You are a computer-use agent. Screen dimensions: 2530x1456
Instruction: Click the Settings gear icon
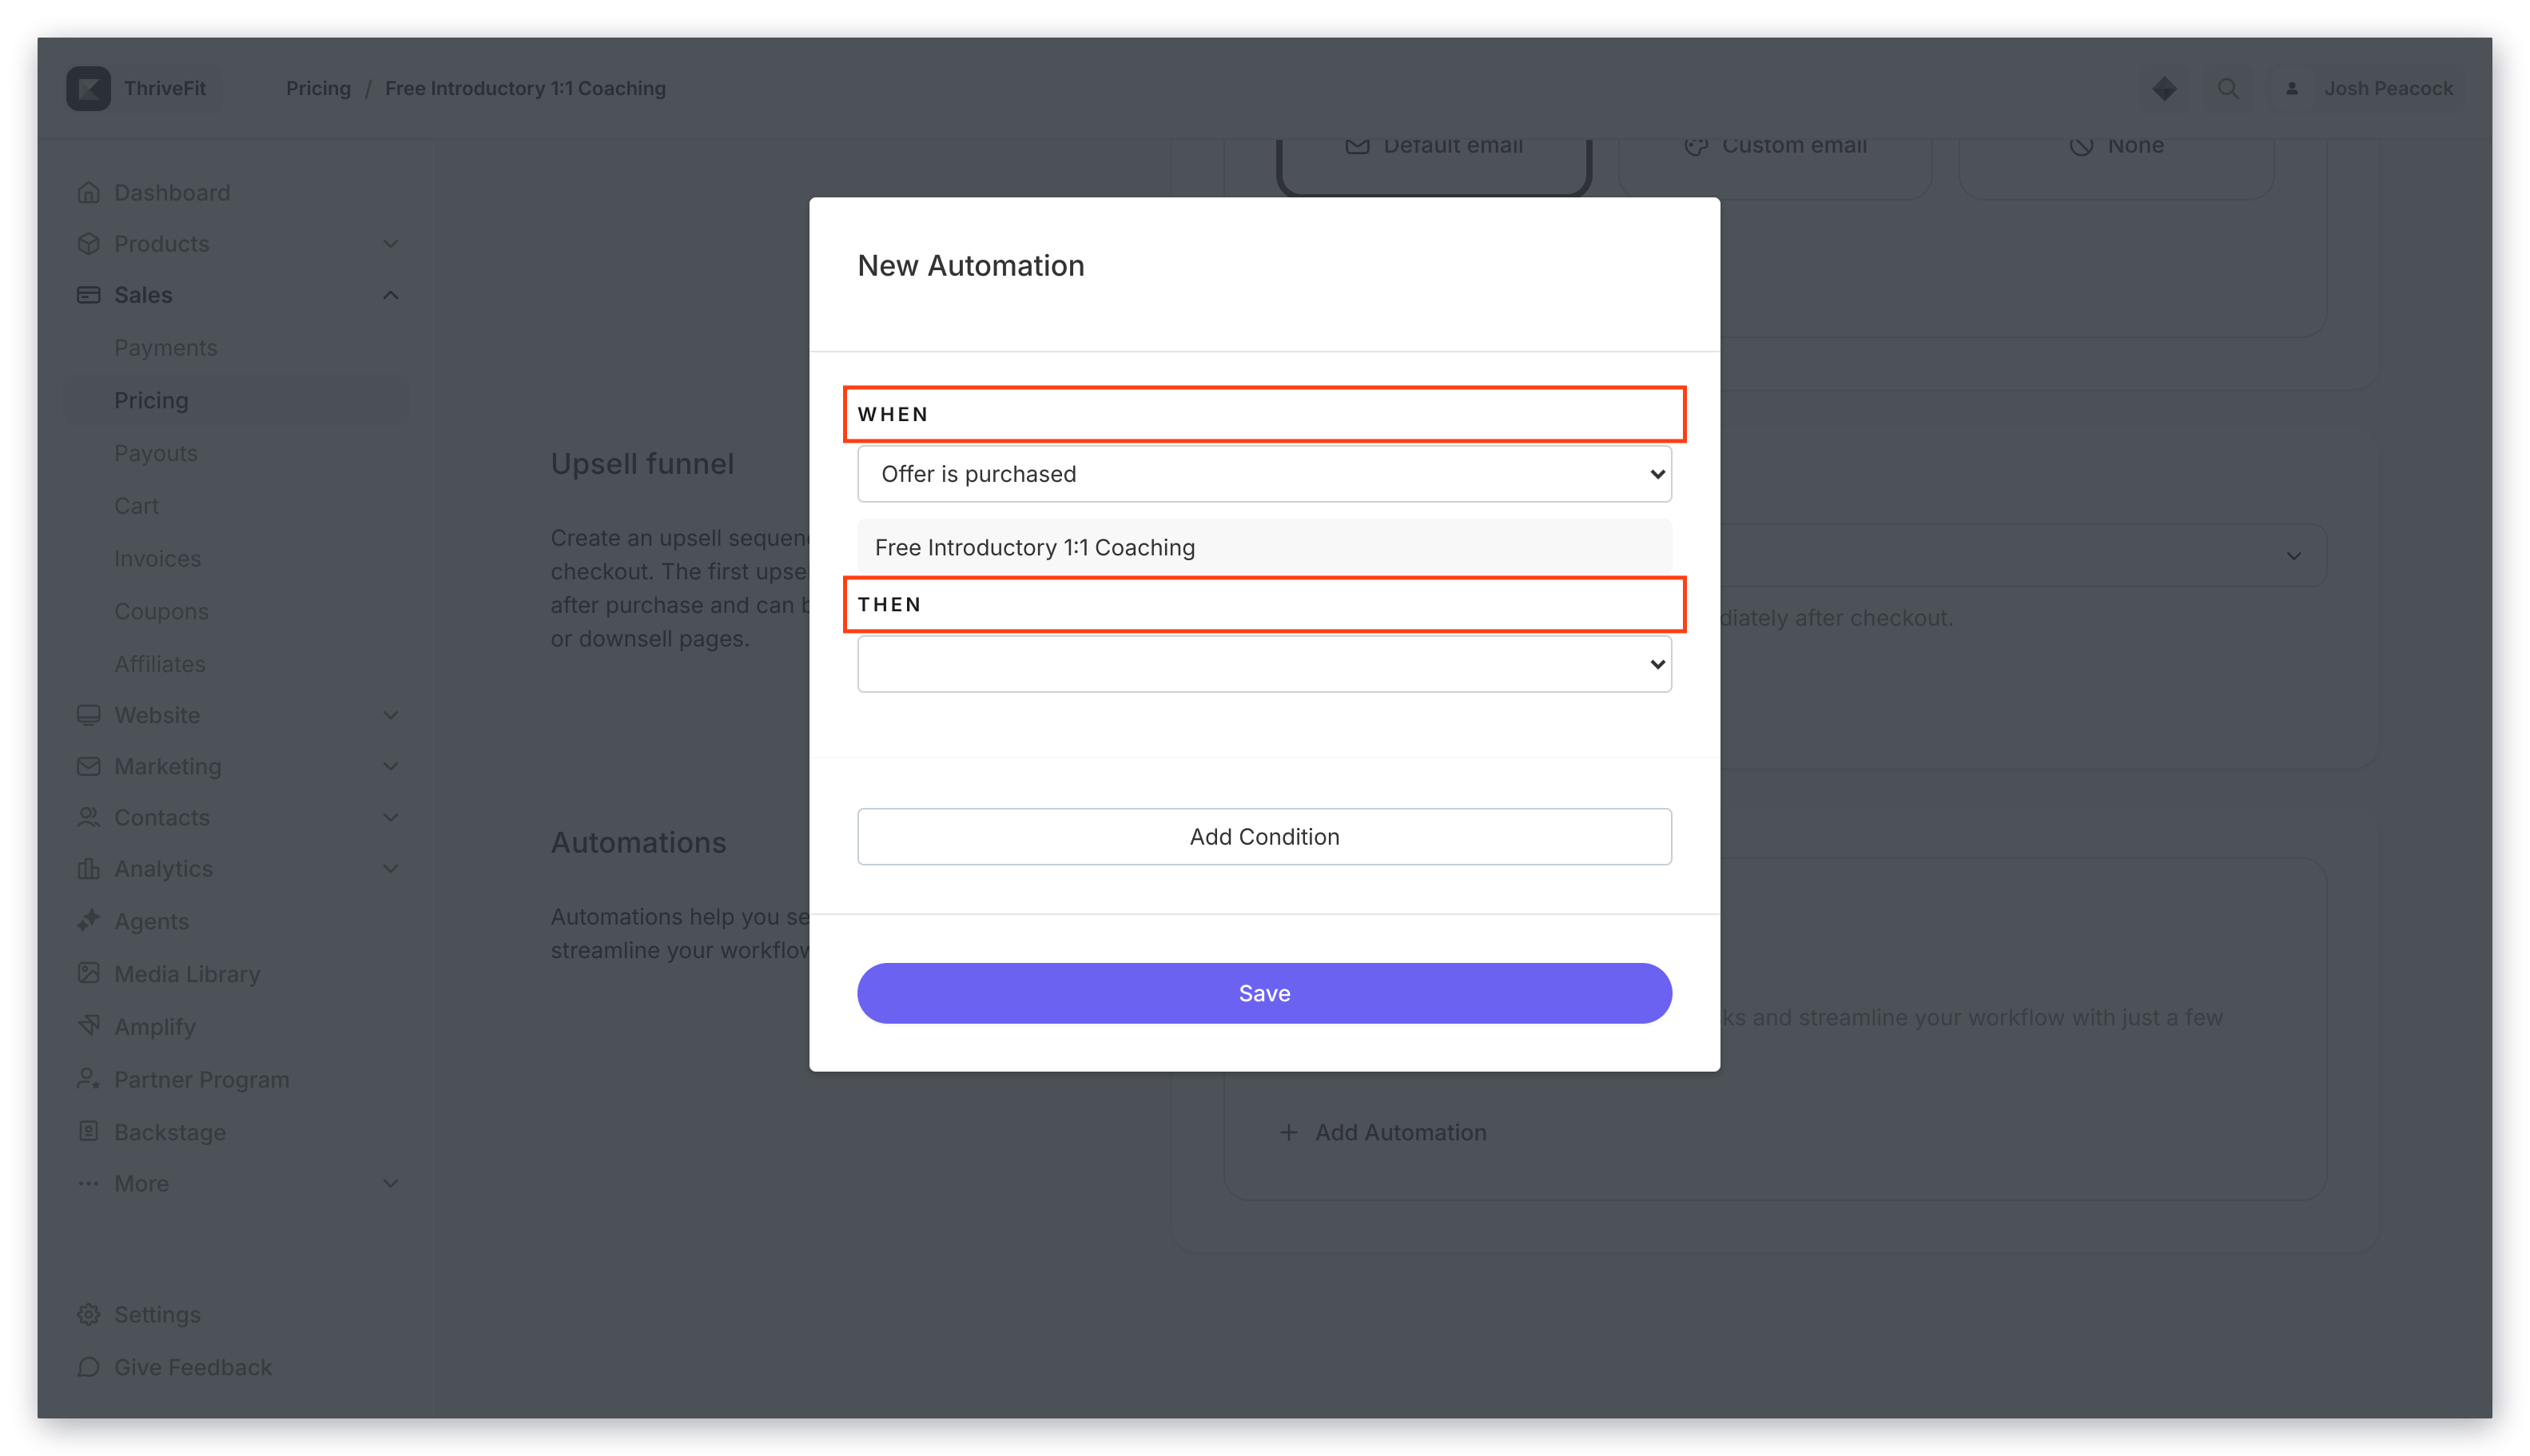[88, 1314]
